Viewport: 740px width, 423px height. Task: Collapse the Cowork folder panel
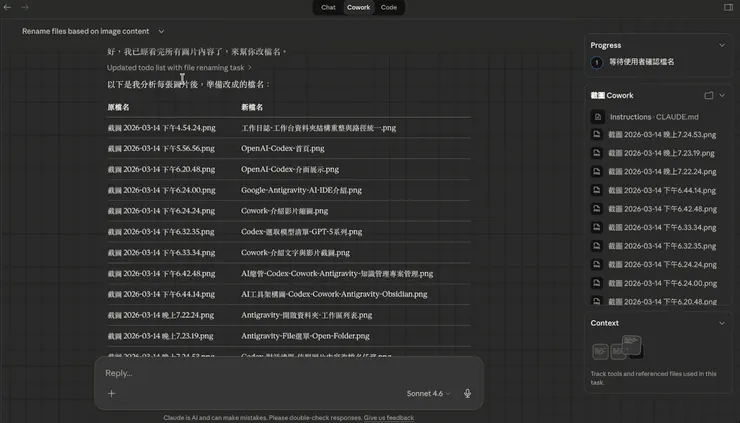[722, 95]
